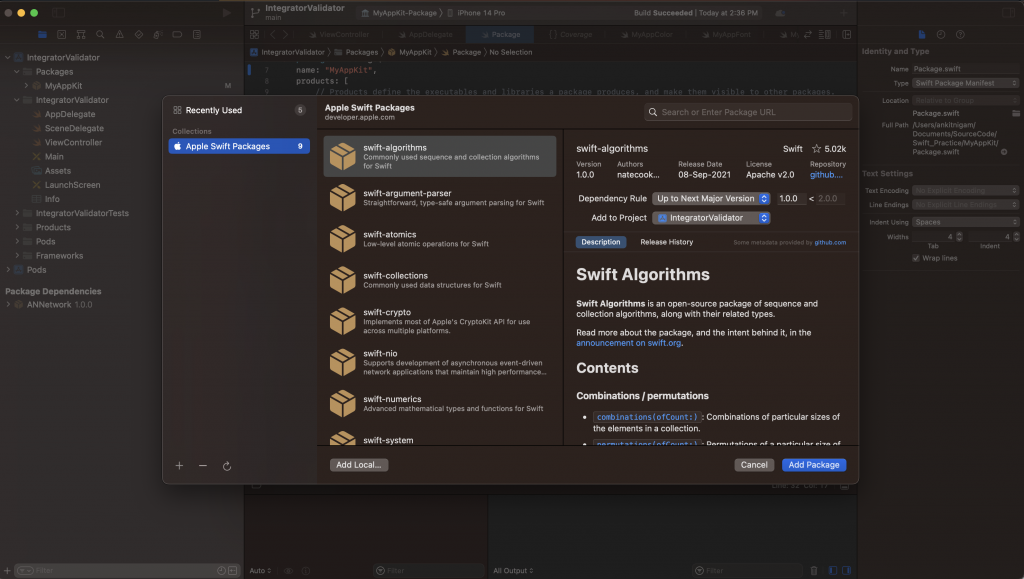Switch to the Release History tab
The height and width of the screenshot is (579, 1024).
[667, 242]
